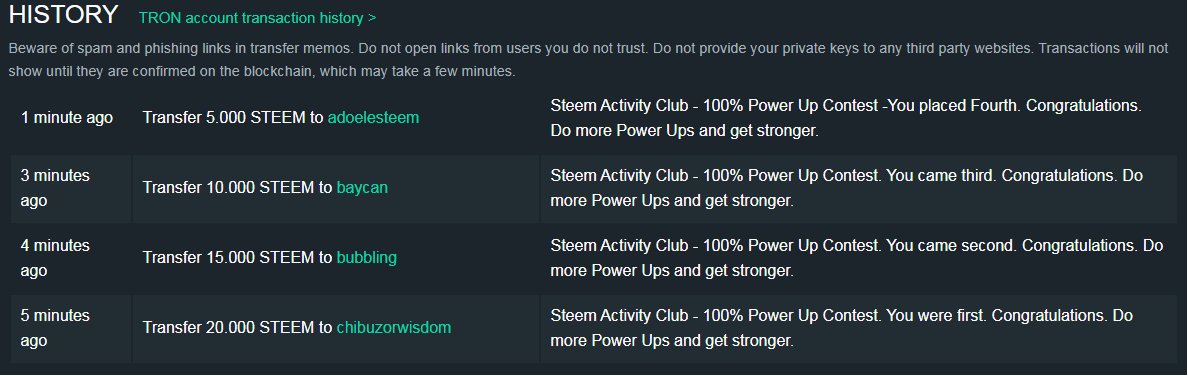
Task: Select the 'Transfer 20.000 STEEM to' text
Action: (238, 327)
